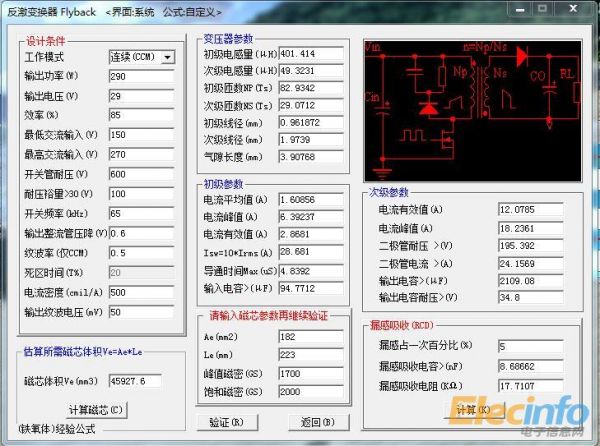Click the Le(mm) input field
This screenshot has width=600, height=446.
click(311, 355)
